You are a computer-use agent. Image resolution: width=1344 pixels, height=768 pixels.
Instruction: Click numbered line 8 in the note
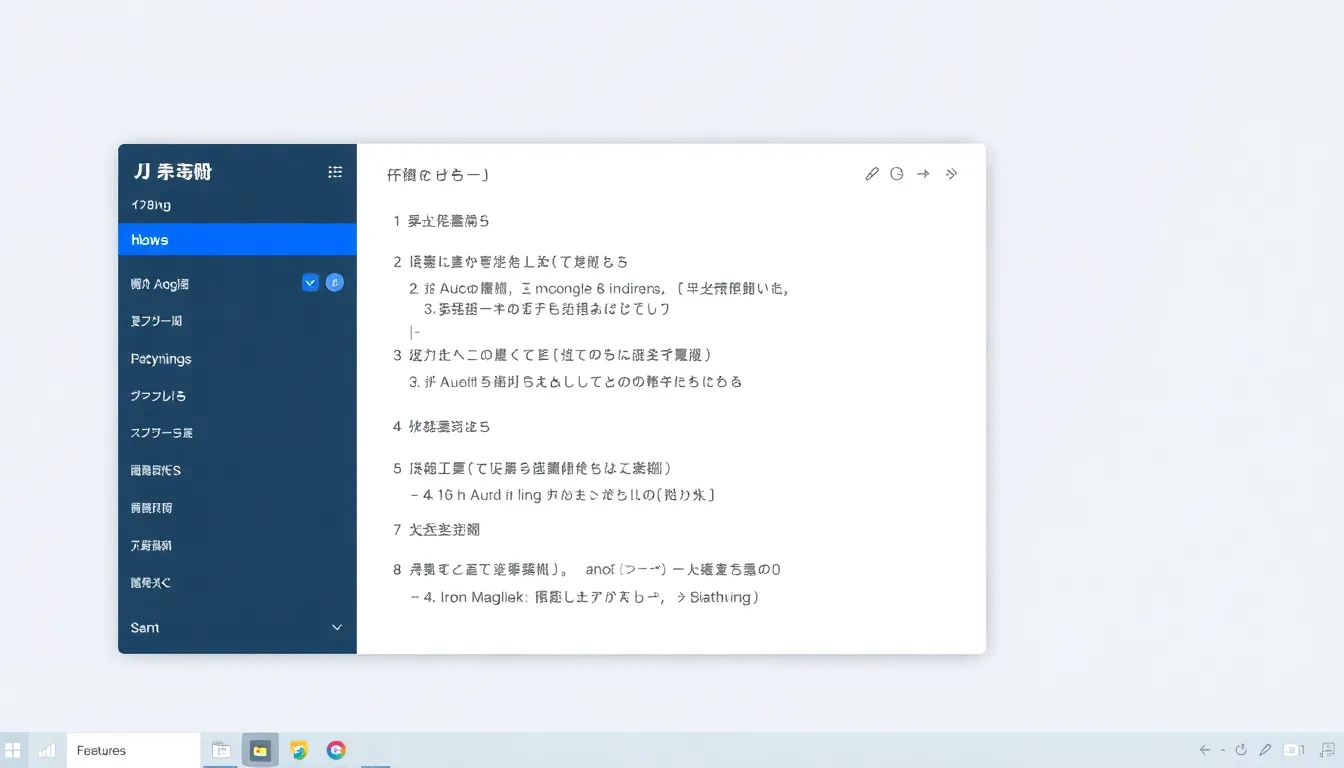click(x=586, y=570)
